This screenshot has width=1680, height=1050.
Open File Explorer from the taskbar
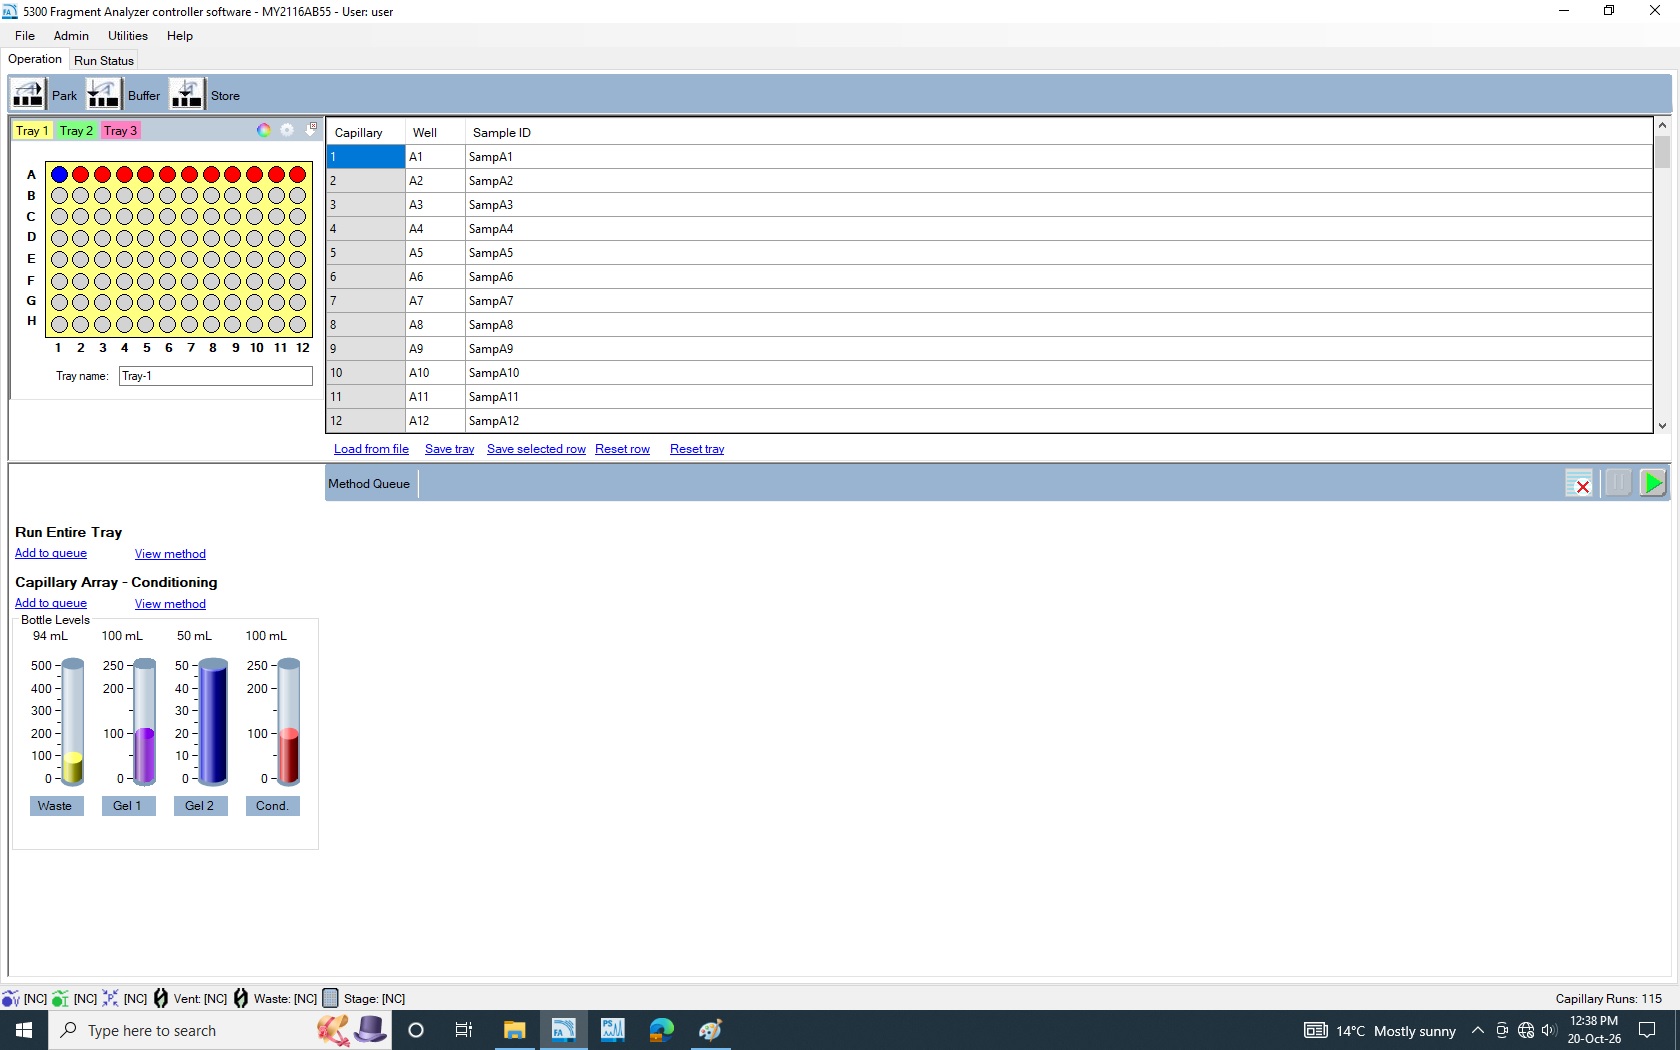pos(514,1030)
